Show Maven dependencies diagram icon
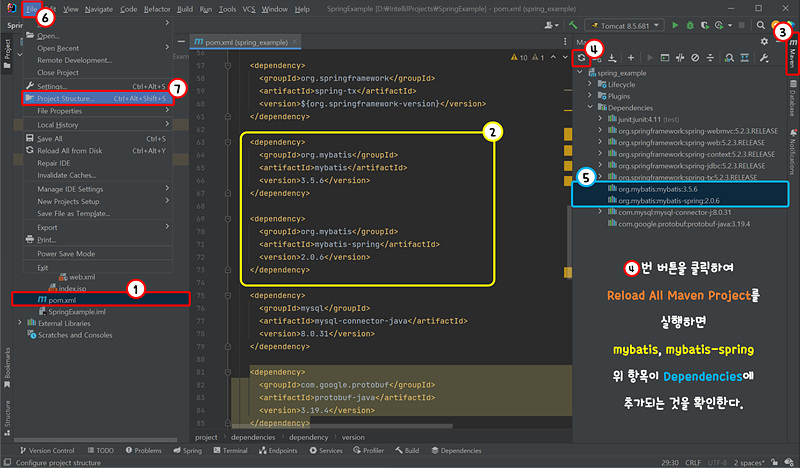 (745, 58)
